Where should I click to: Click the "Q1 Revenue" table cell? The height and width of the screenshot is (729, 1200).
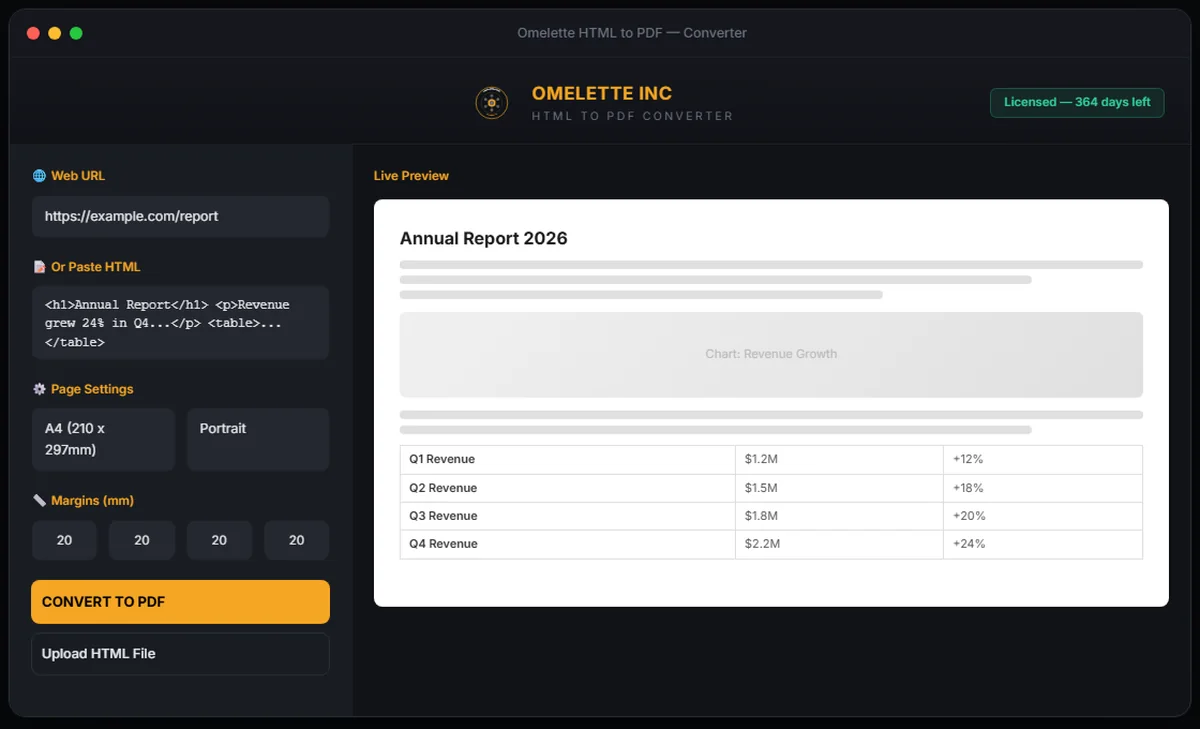click(567, 459)
